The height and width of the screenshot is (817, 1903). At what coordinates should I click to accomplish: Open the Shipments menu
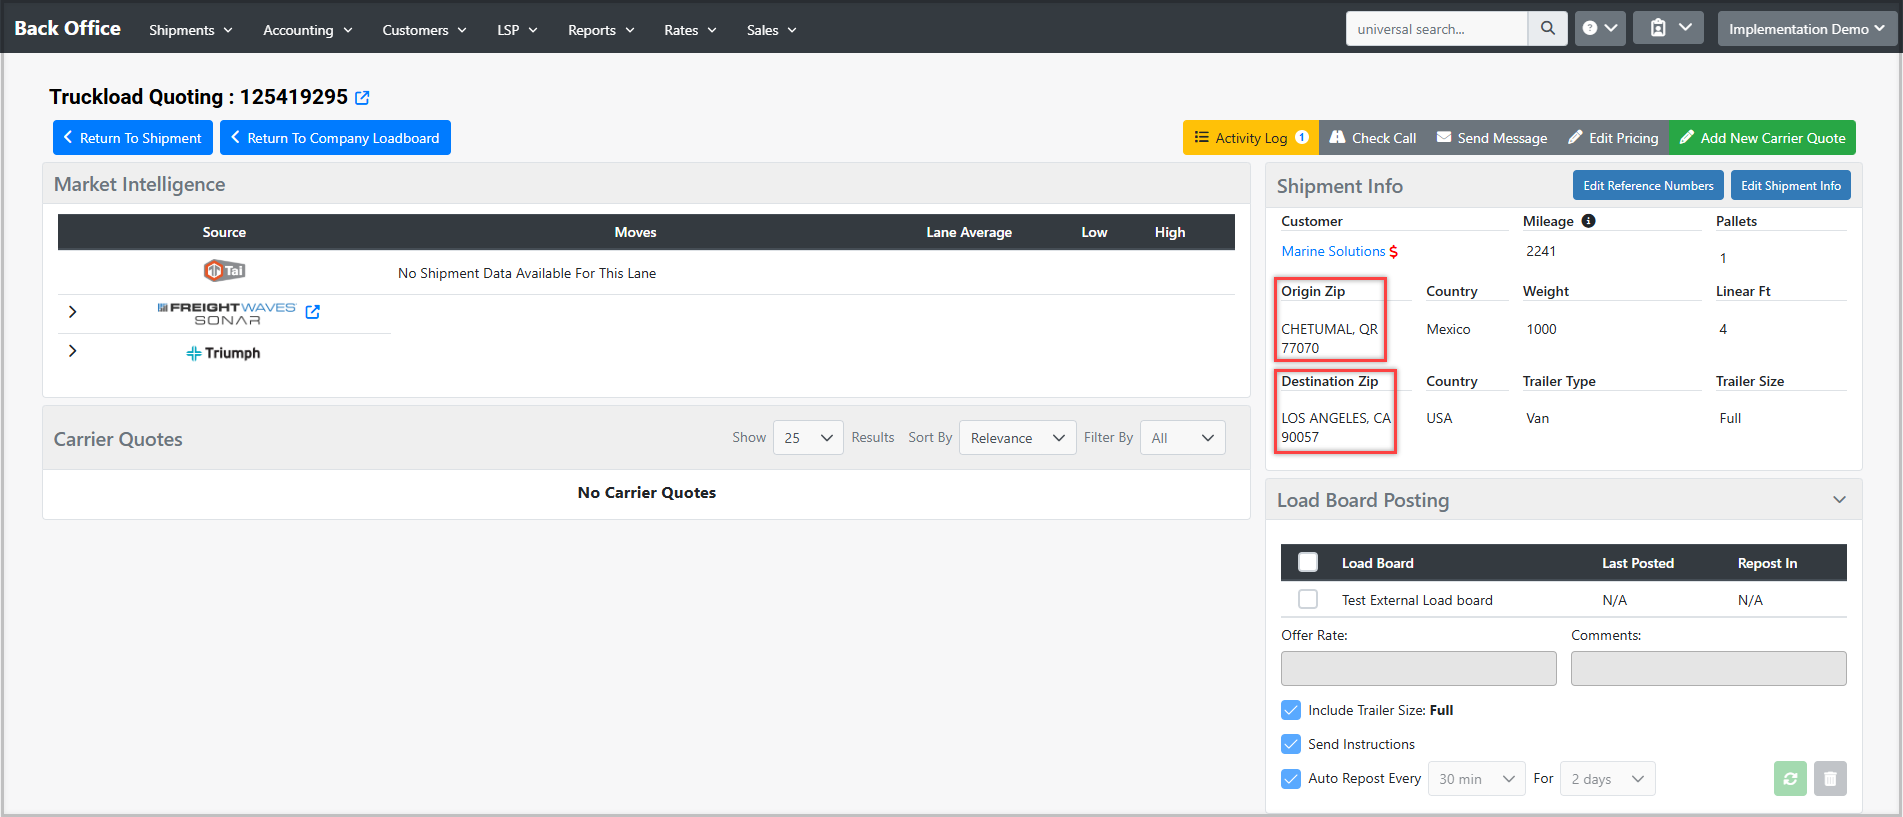pos(190,30)
